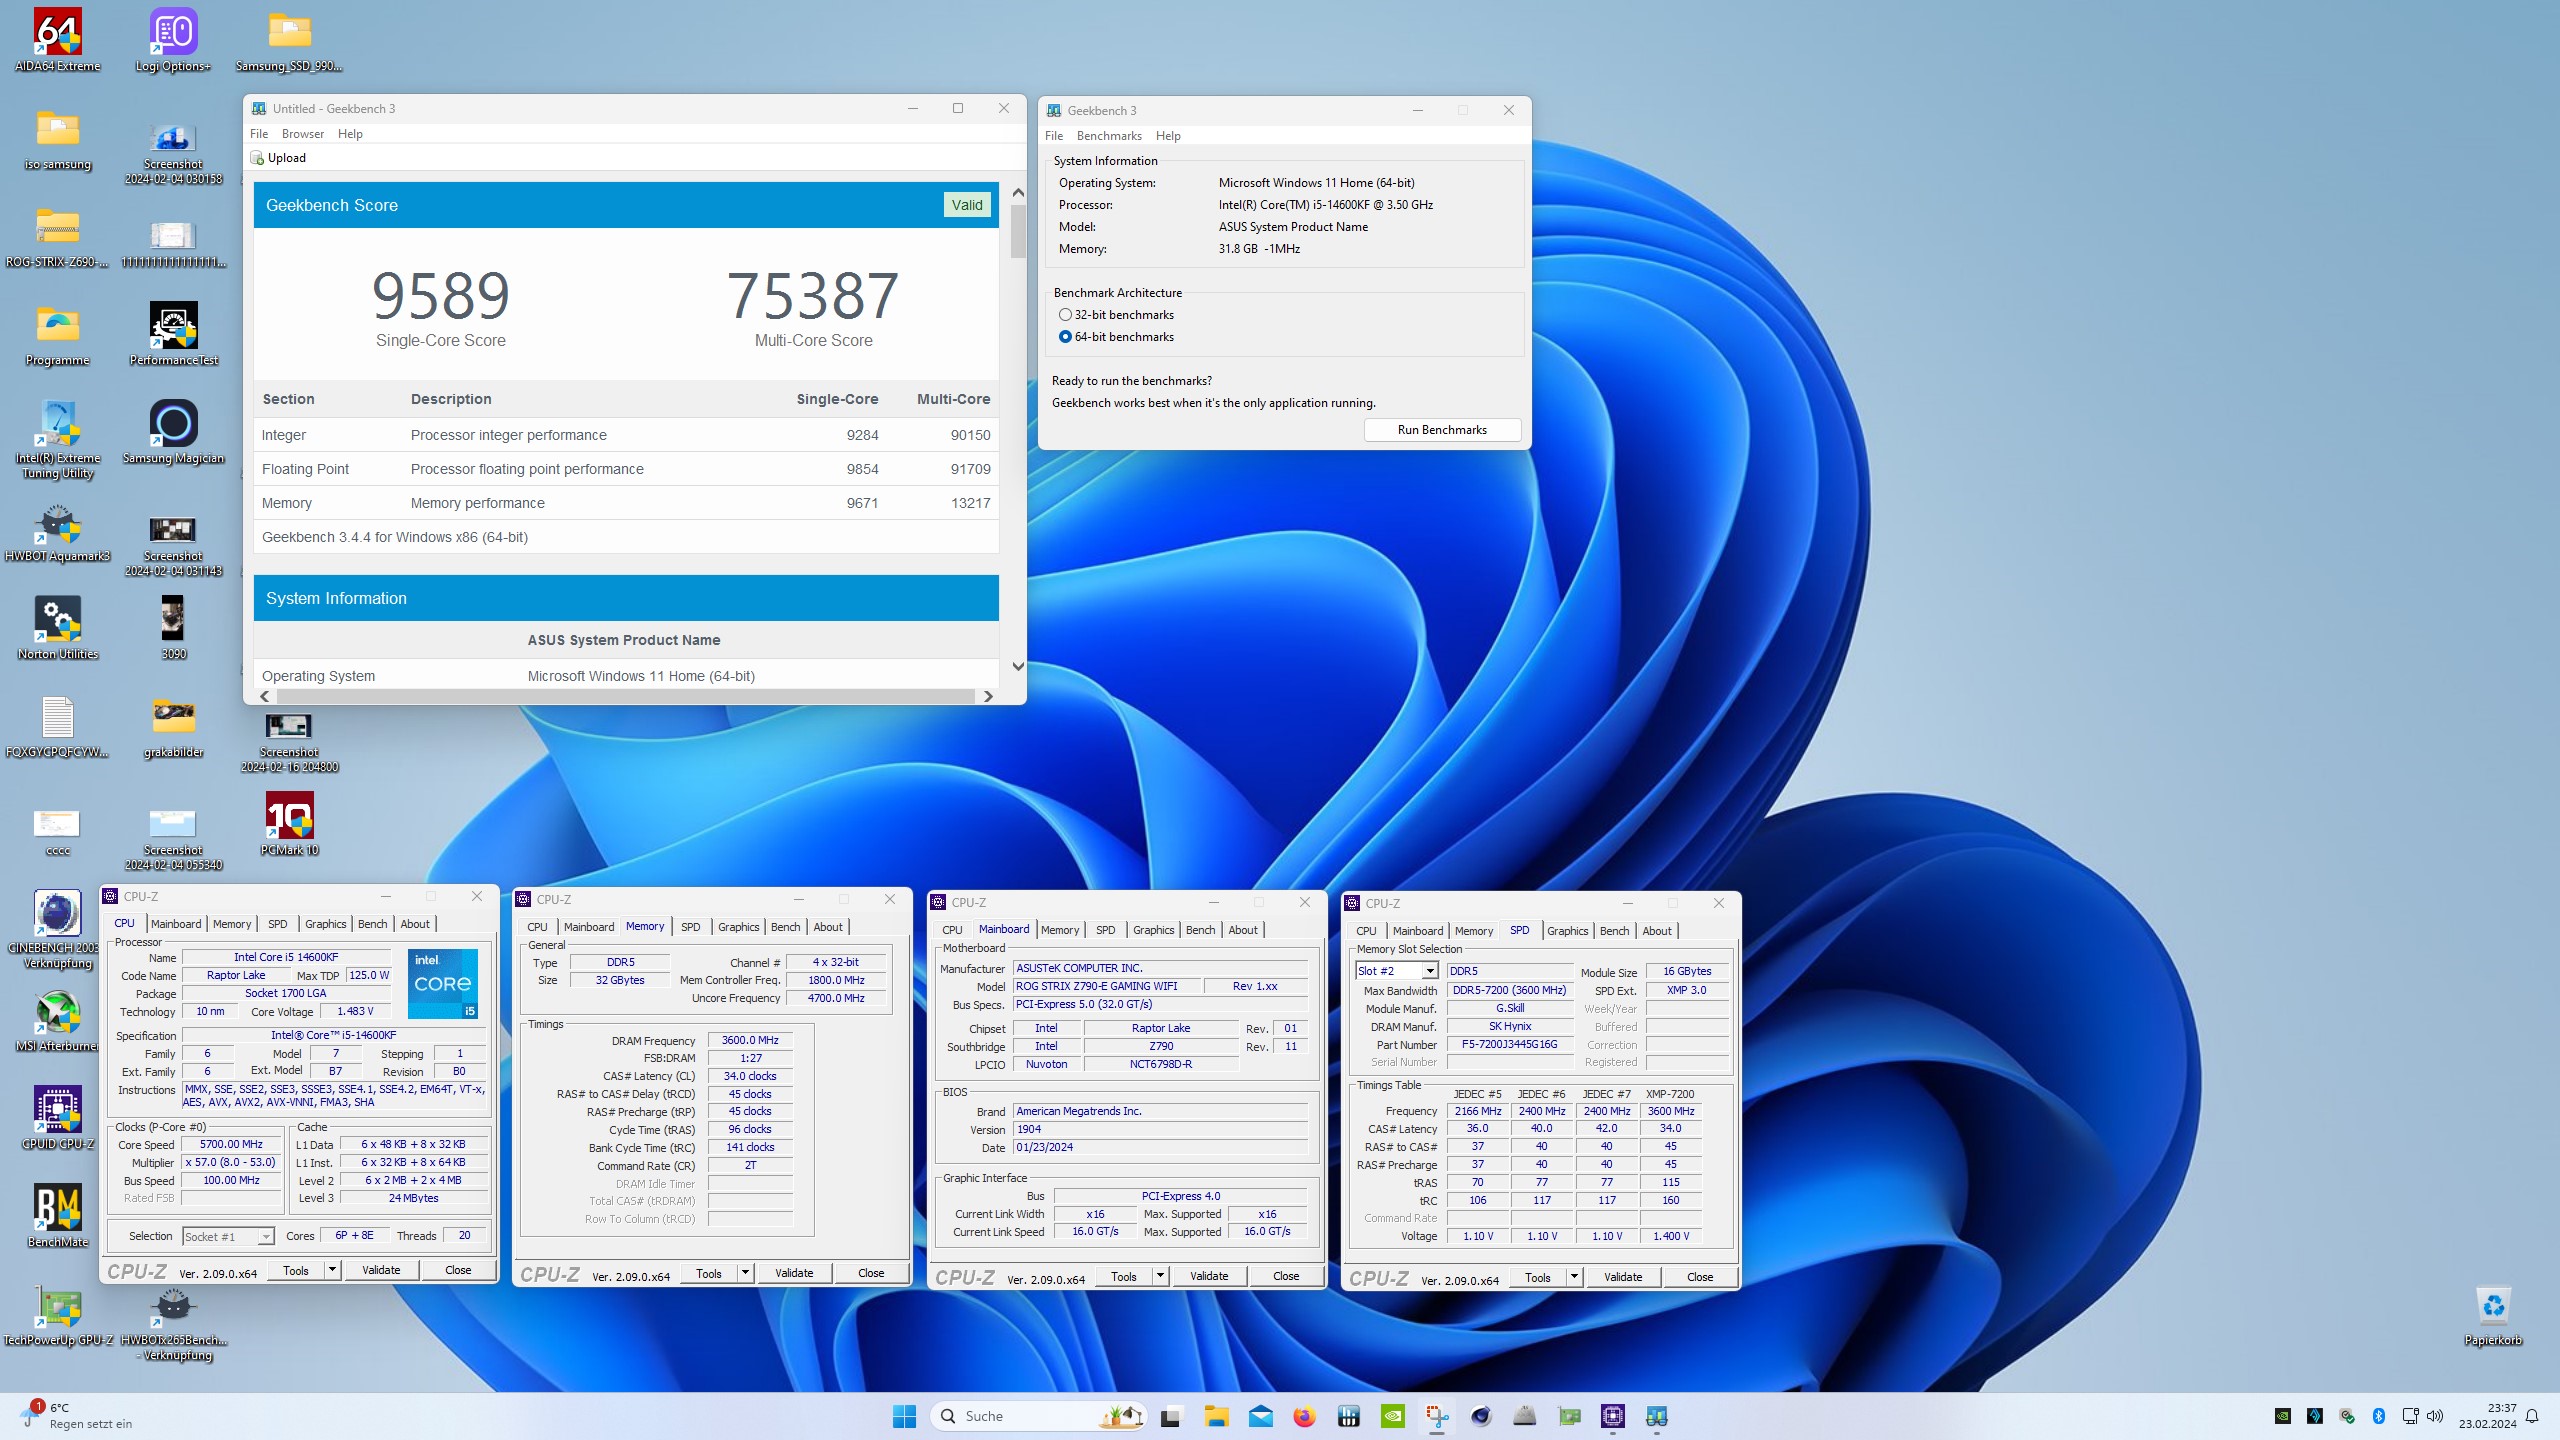
Task: Click scroll down arrow in Geekbench results
Action: [1018, 667]
